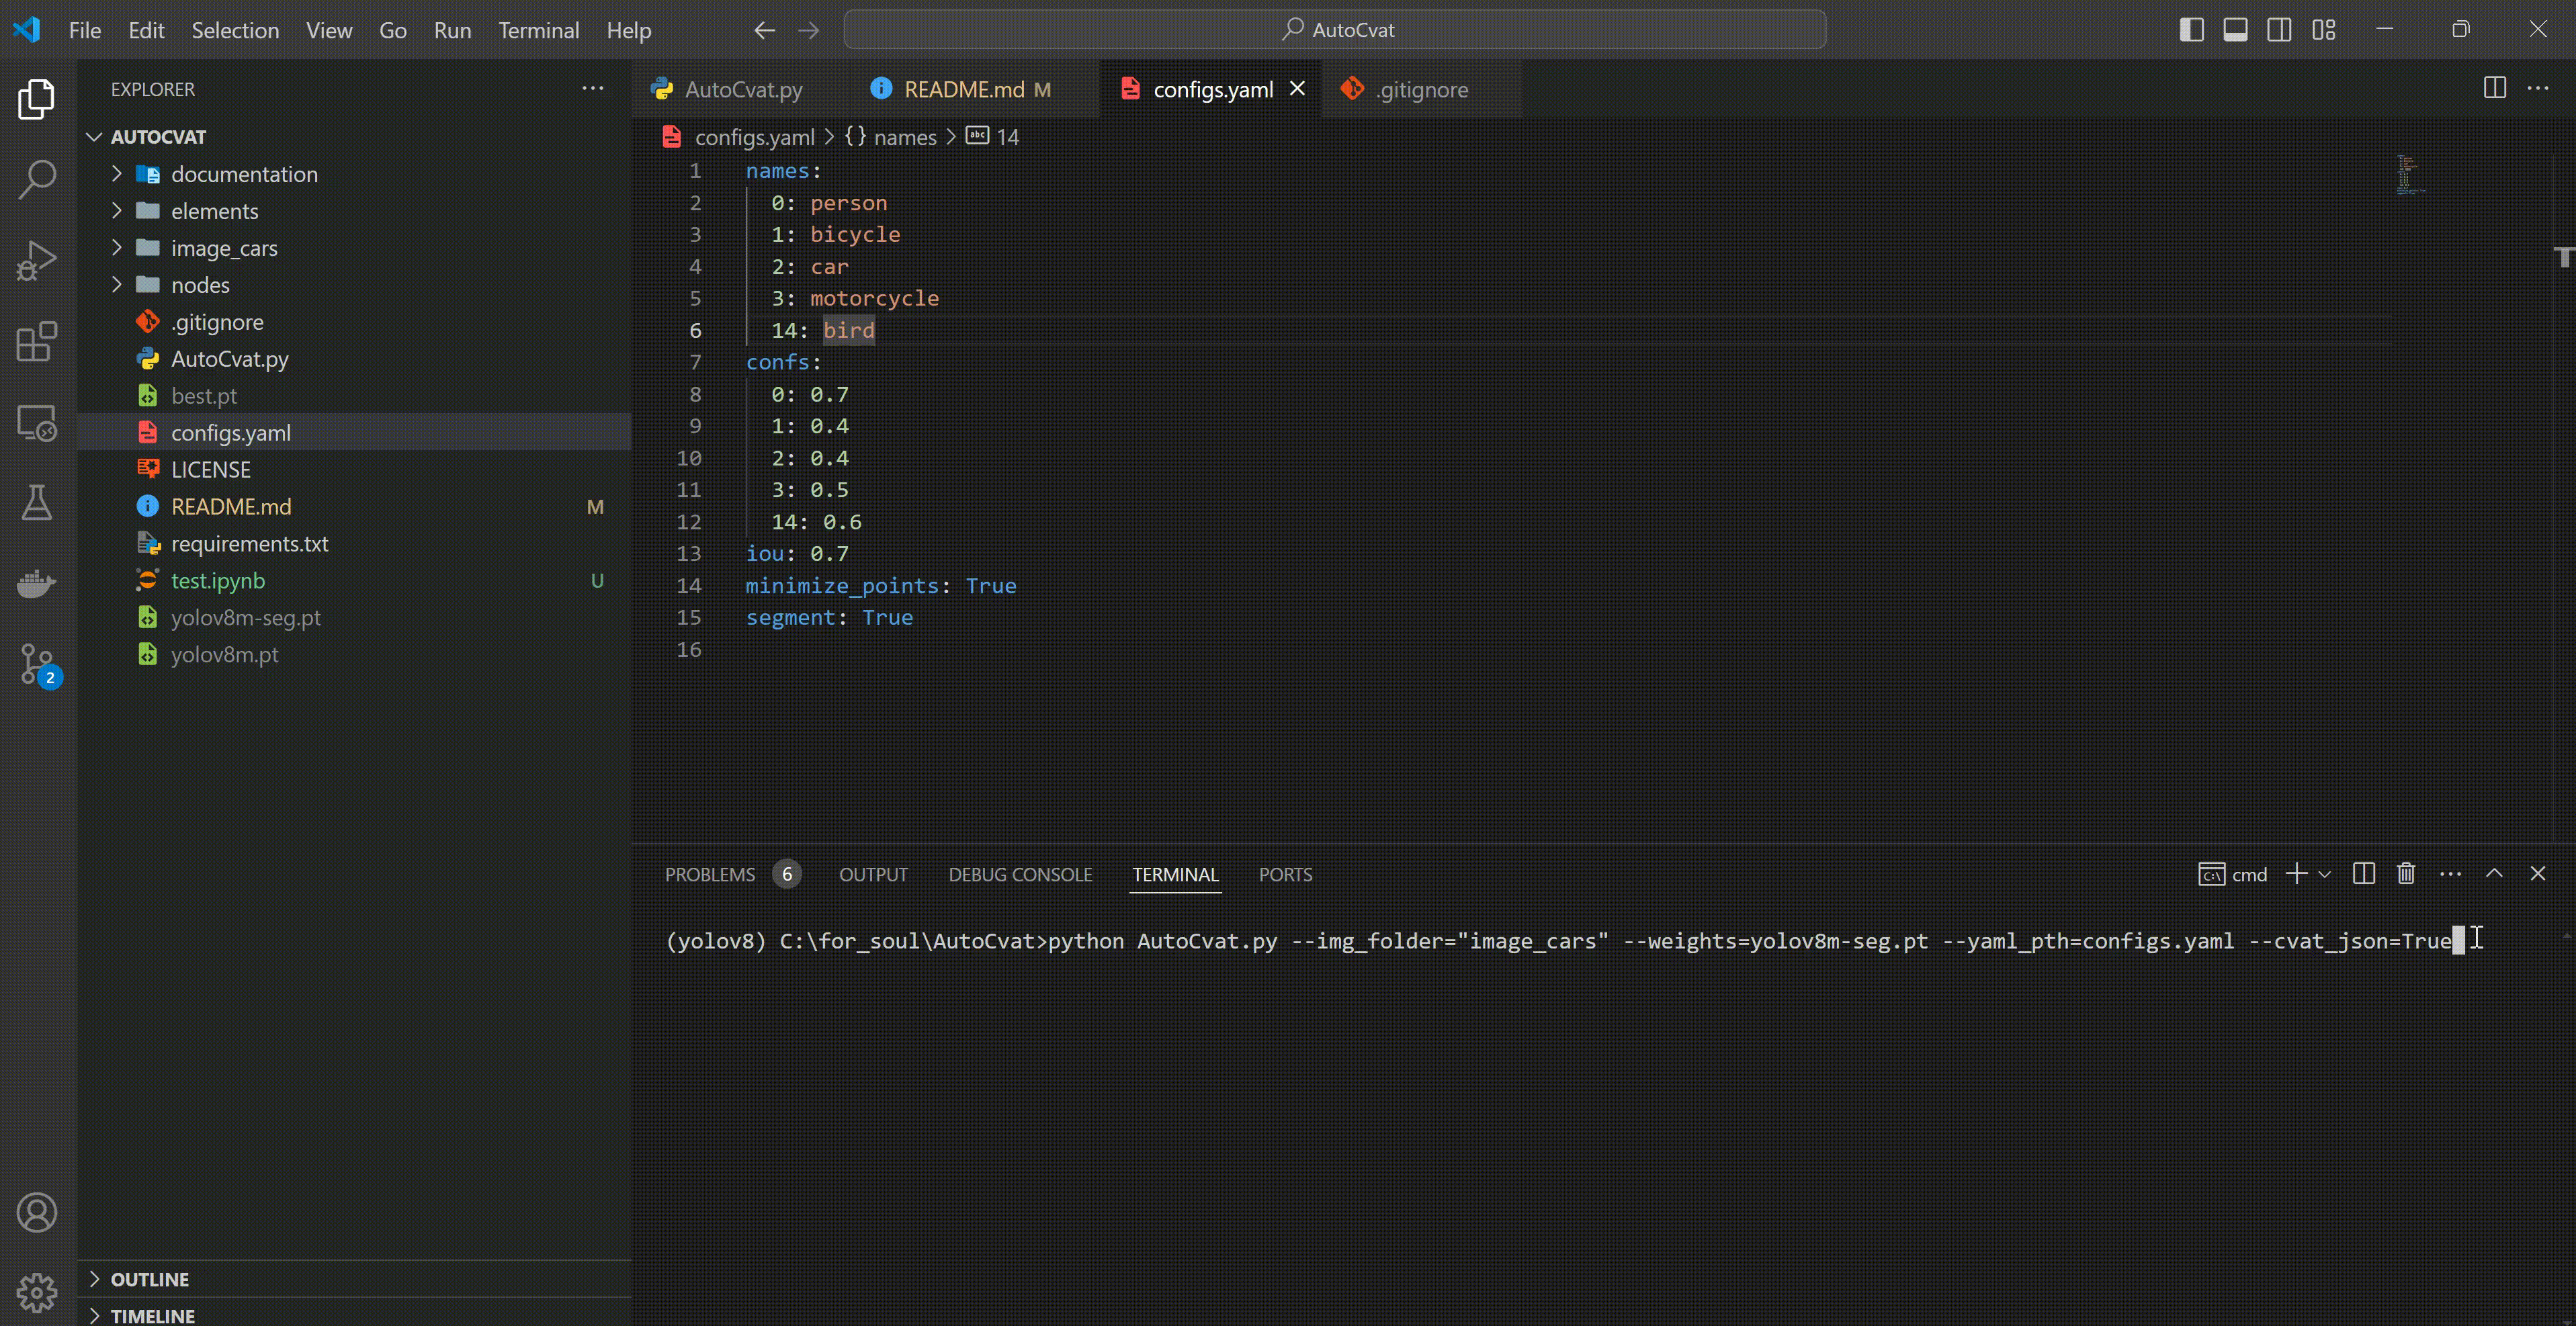The height and width of the screenshot is (1326, 2576).
Task: Toggle Secondary Side Bar visibility
Action: click(x=2279, y=30)
